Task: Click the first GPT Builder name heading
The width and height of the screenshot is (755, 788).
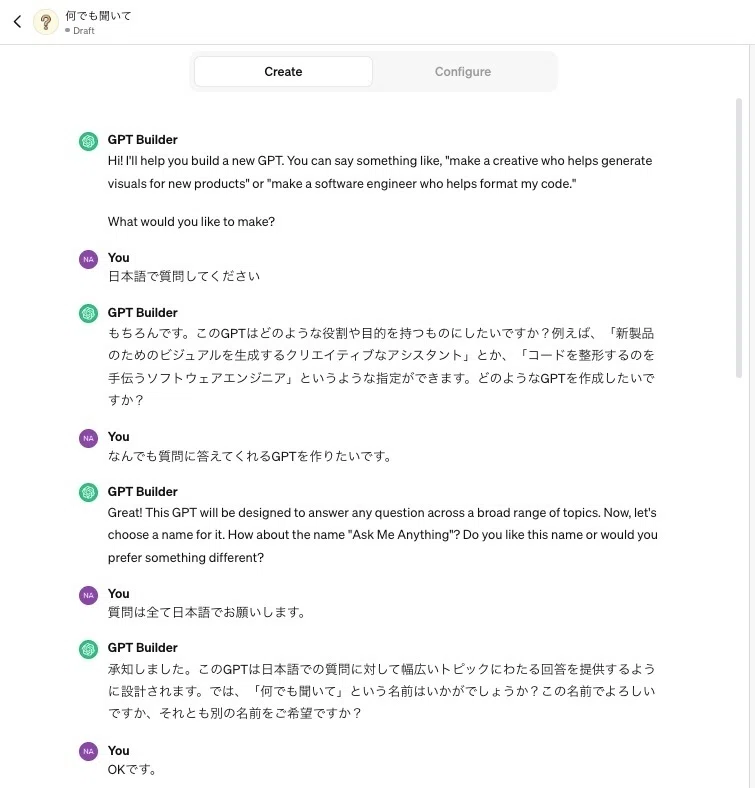Action: pyautogui.click(x=143, y=140)
